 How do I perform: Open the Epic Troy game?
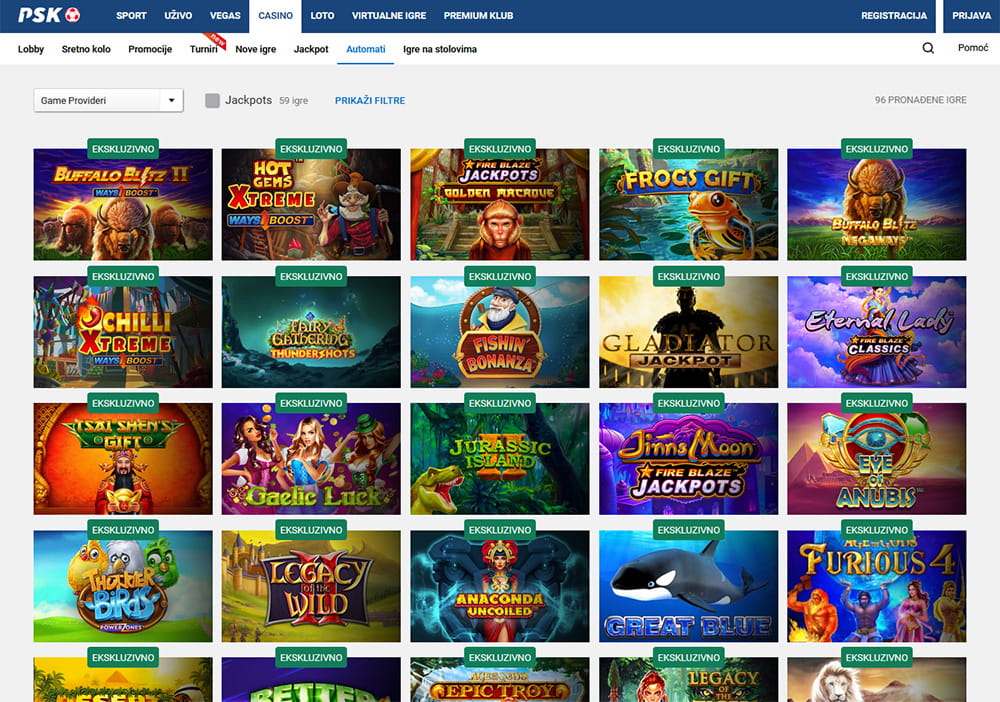point(500,680)
